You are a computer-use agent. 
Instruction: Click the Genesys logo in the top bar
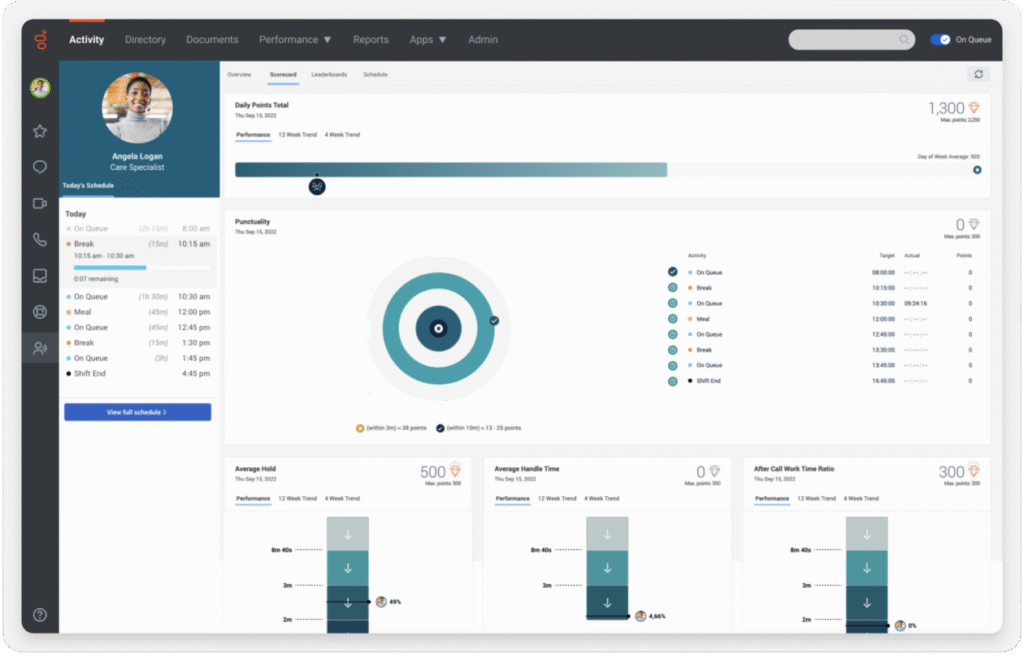(x=40, y=40)
